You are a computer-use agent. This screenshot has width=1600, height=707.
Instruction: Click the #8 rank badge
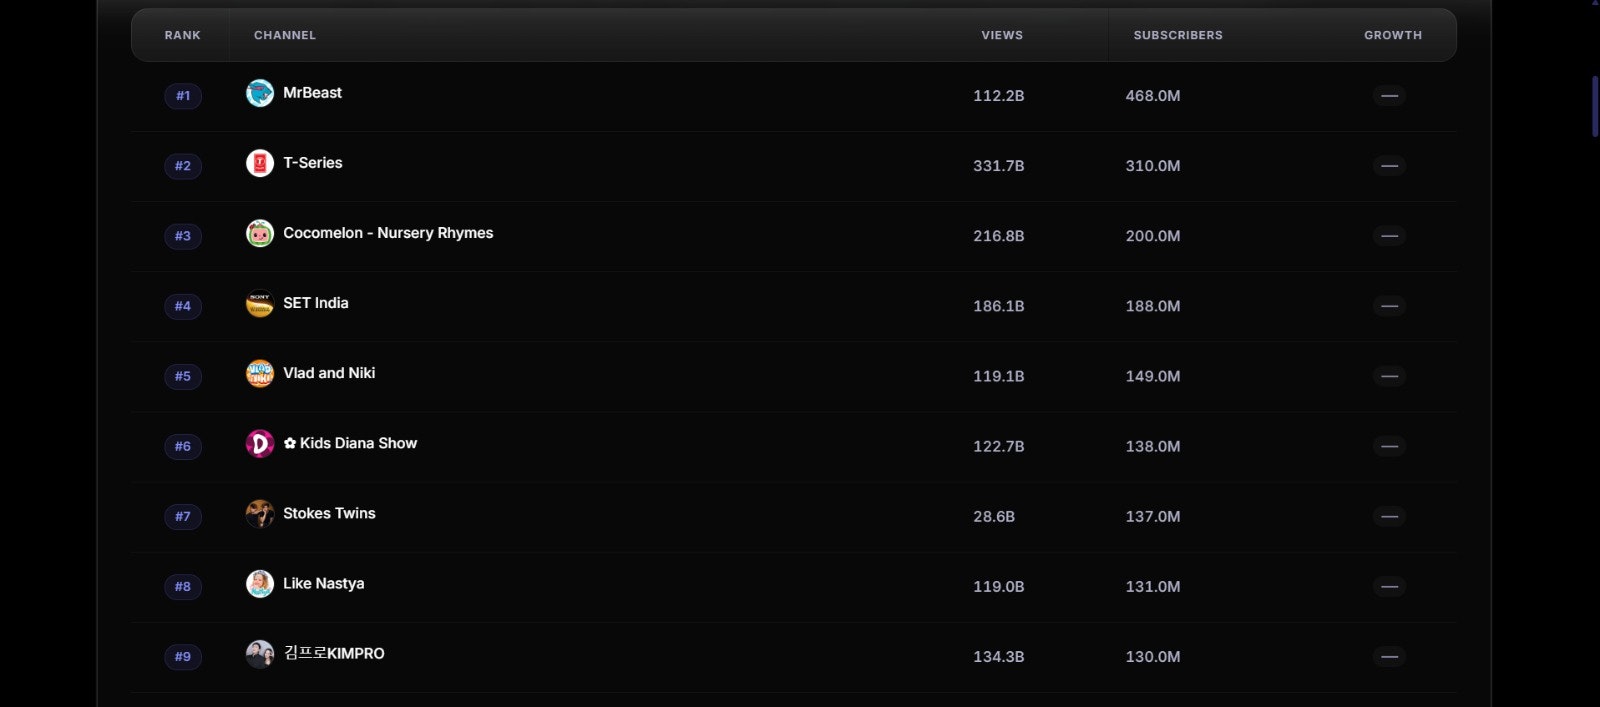pyautogui.click(x=183, y=586)
